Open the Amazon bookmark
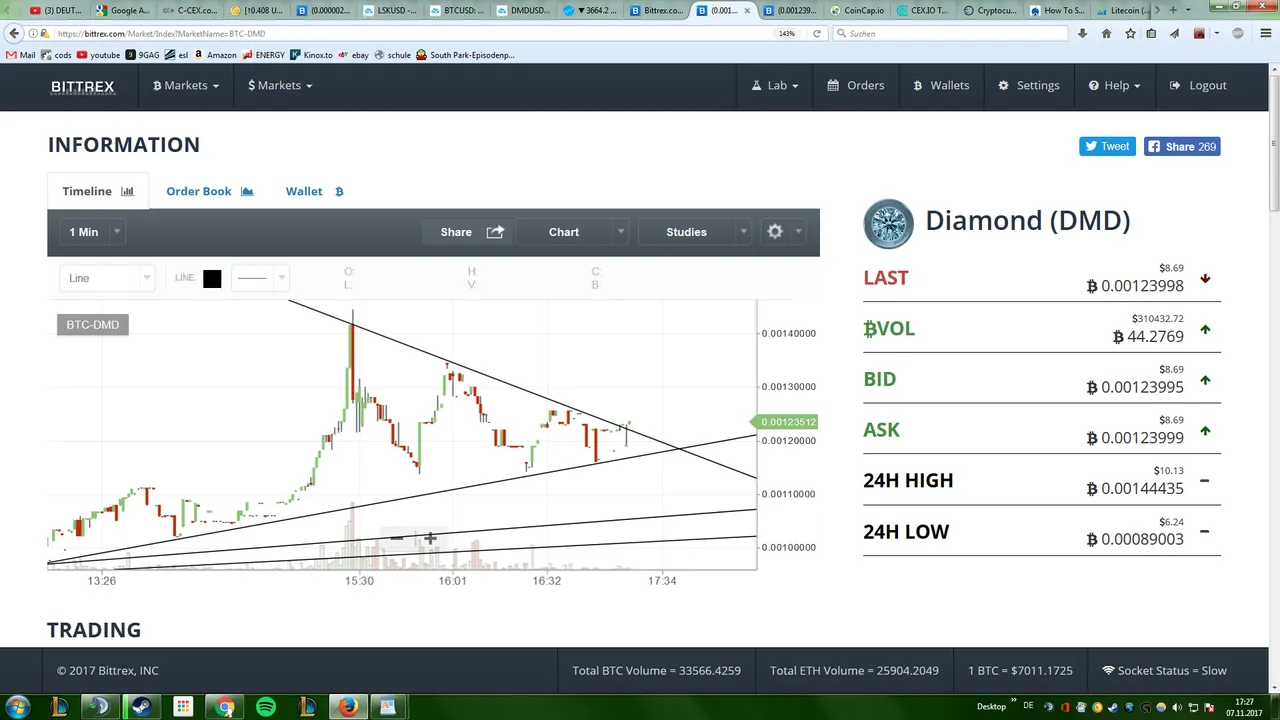 pyautogui.click(x=215, y=55)
